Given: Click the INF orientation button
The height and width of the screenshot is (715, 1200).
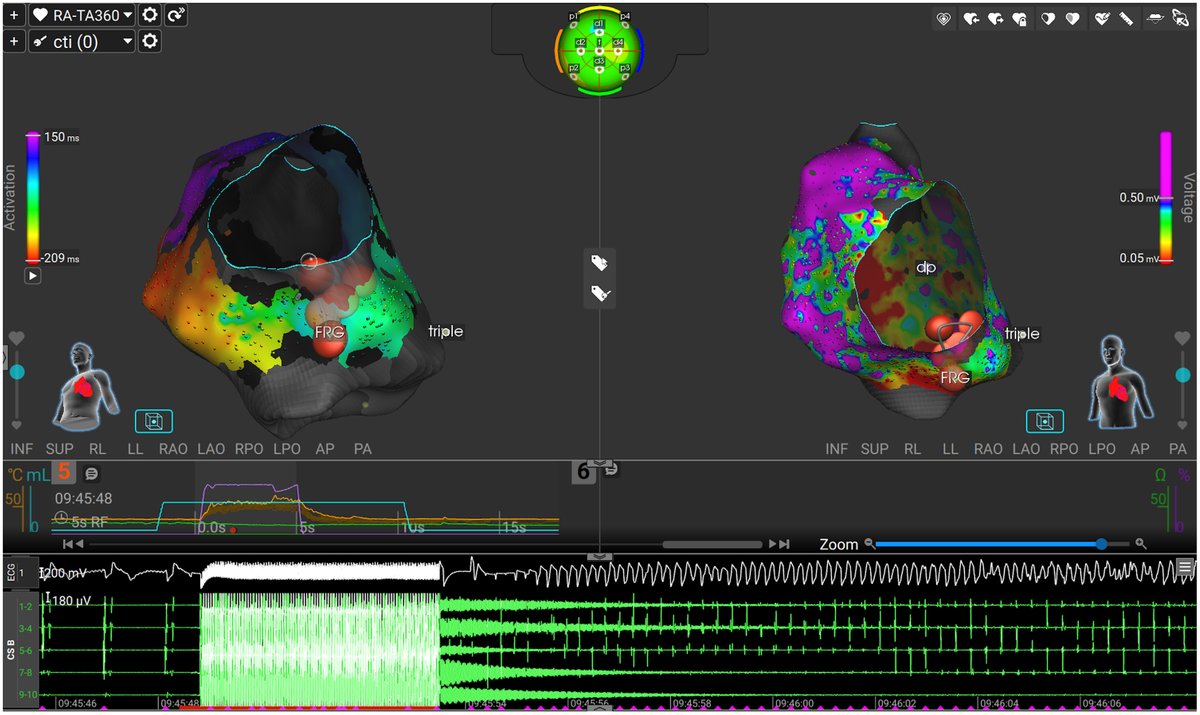Looking at the screenshot, I should click(x=21, y=449).
